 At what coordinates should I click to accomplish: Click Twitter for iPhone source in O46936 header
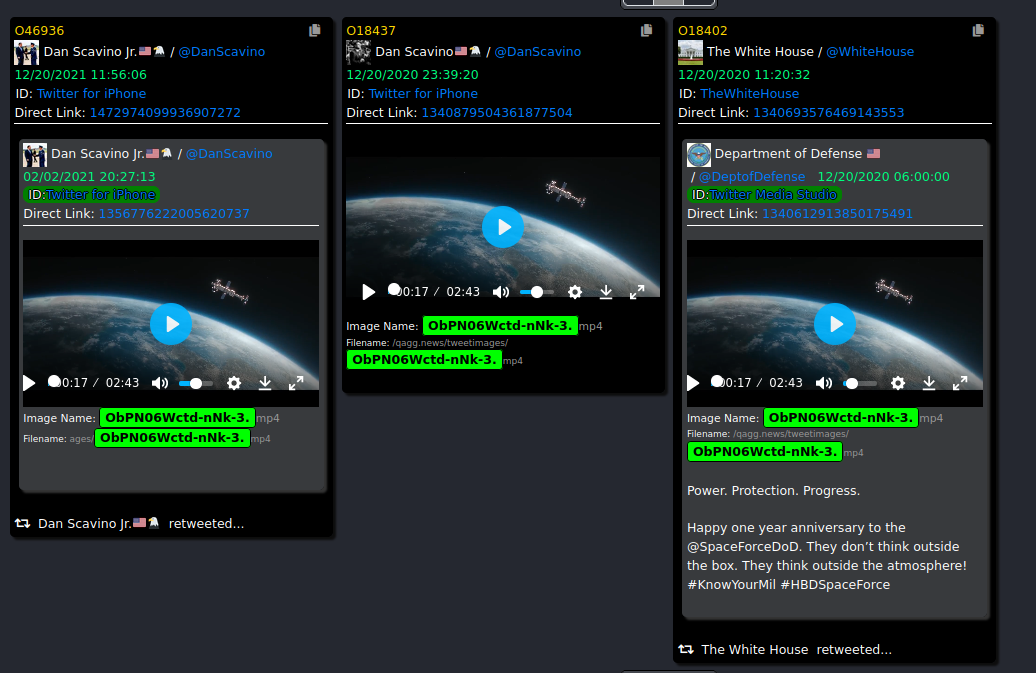[92, 94]
